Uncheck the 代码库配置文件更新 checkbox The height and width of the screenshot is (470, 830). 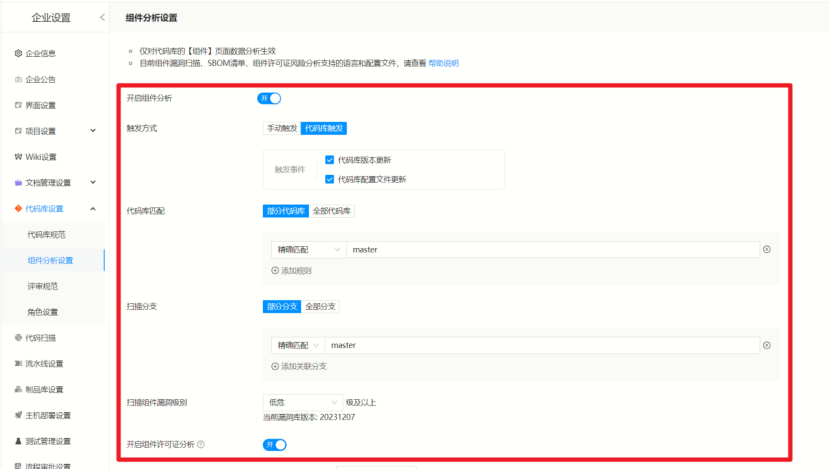click(330, 179)
